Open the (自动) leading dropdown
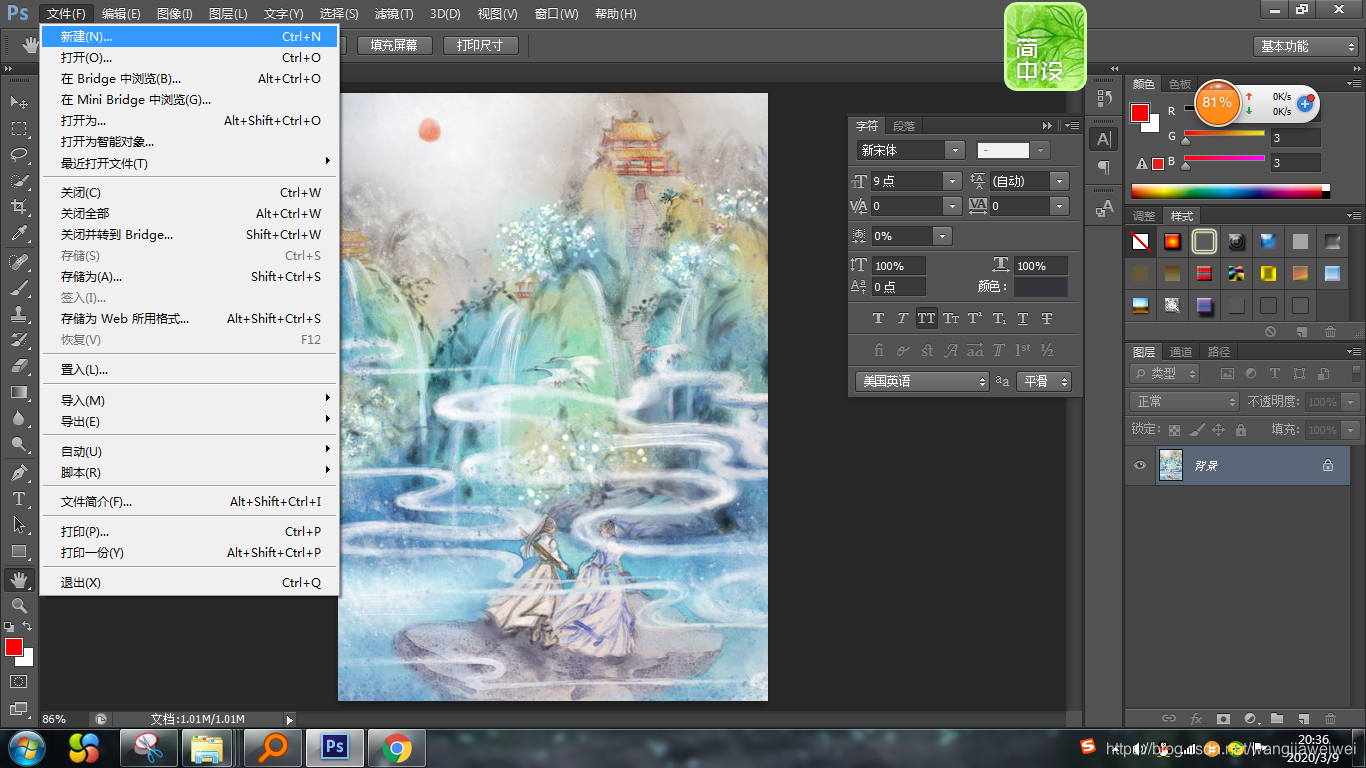The image size is (1366, 768). (1060, 181)
